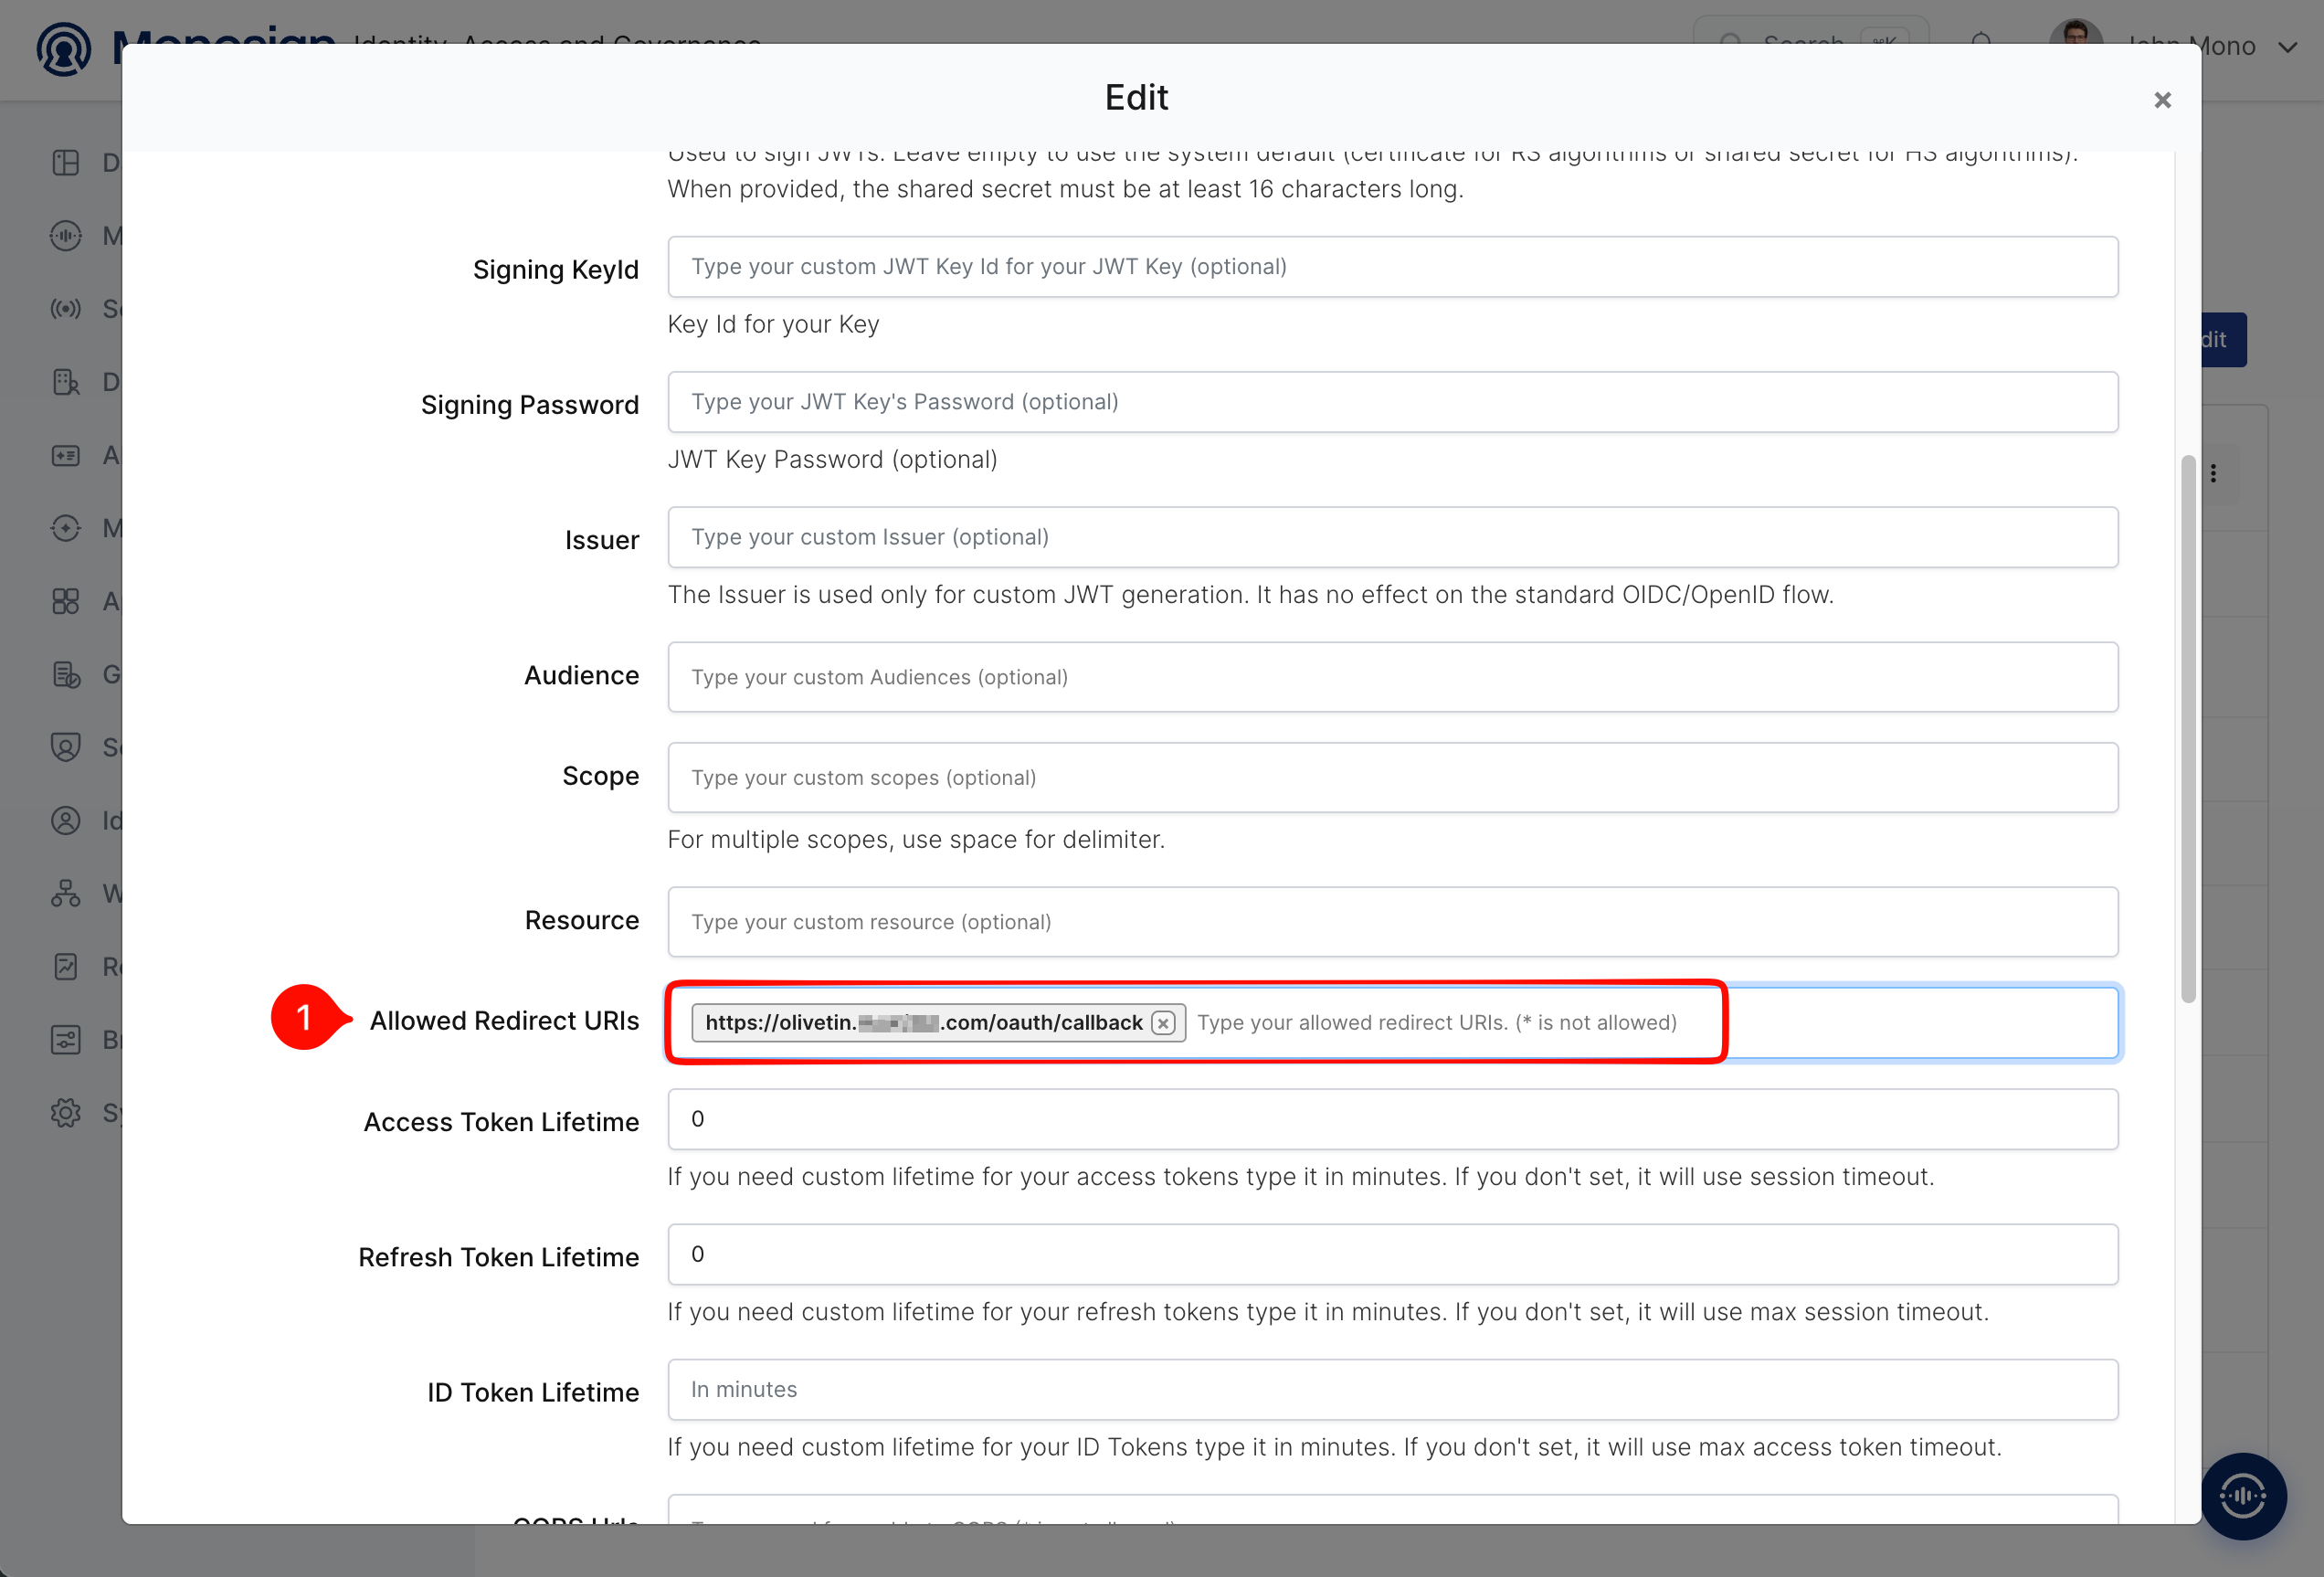Viewport: 2324px width, 1577px height.
Task: Select the Audience input field
Action: tap(1392, 677)
